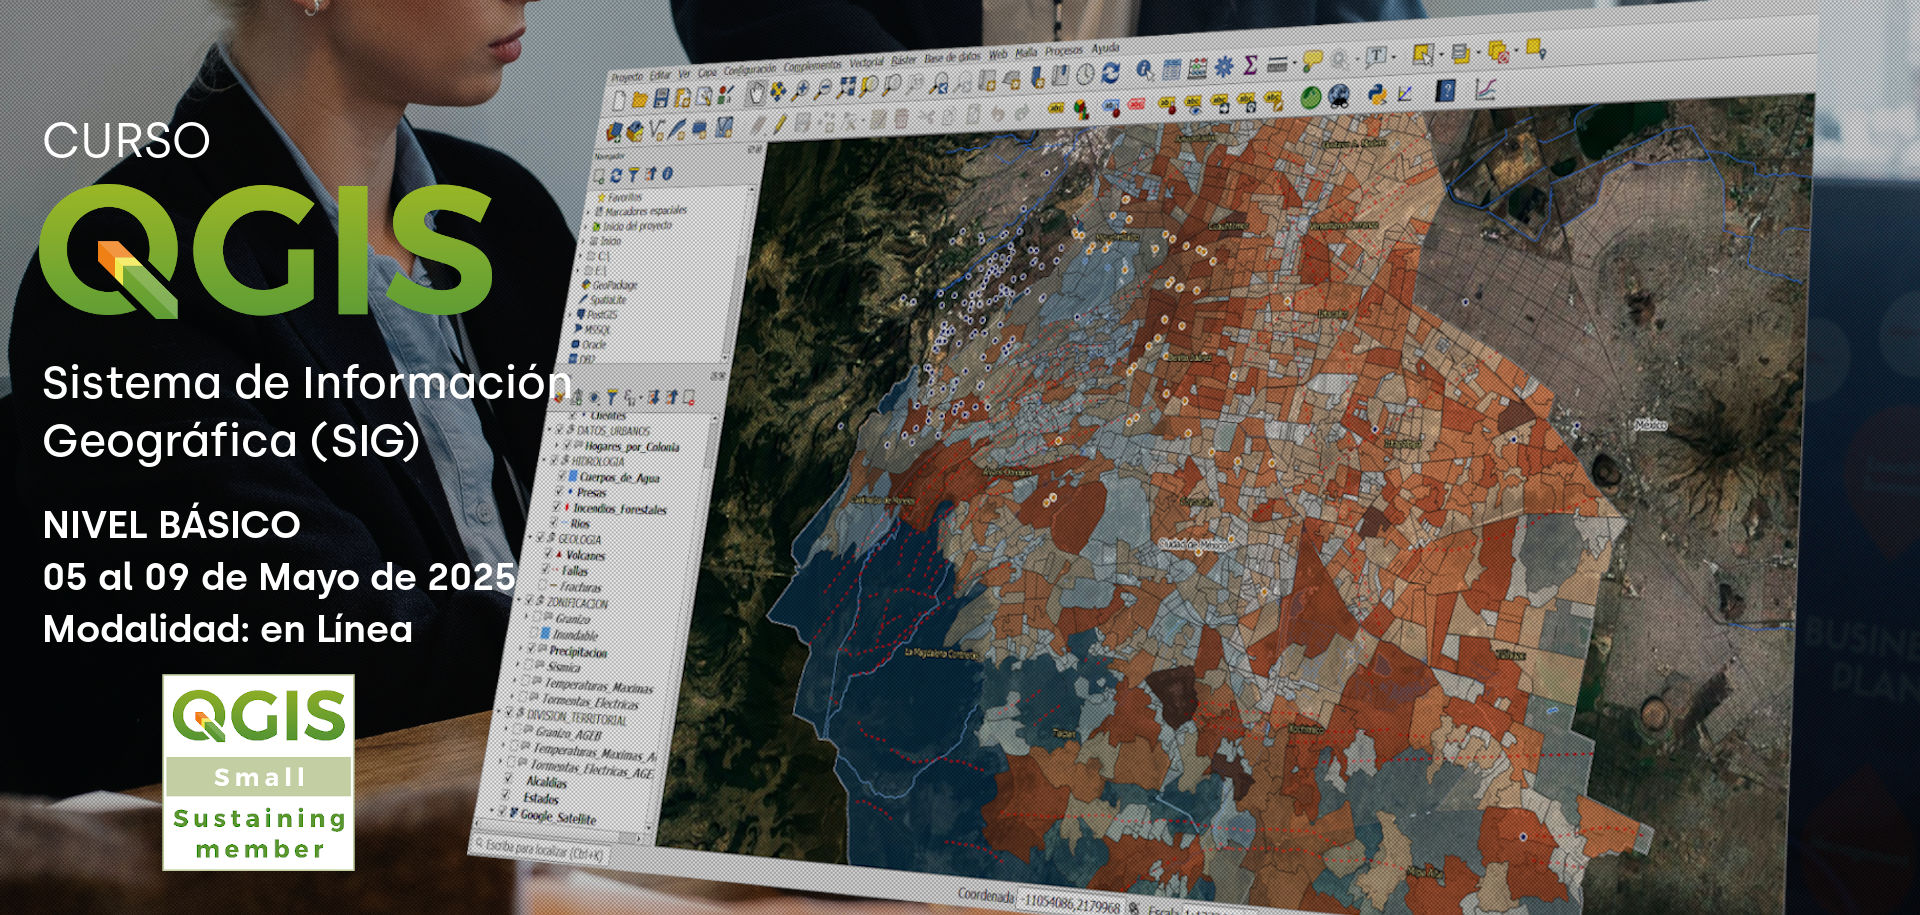Click the Temporal Controller clock icon
The width and height of the screenshot is (1920, 915).
pyautogui.click(x=1085, y=73)
